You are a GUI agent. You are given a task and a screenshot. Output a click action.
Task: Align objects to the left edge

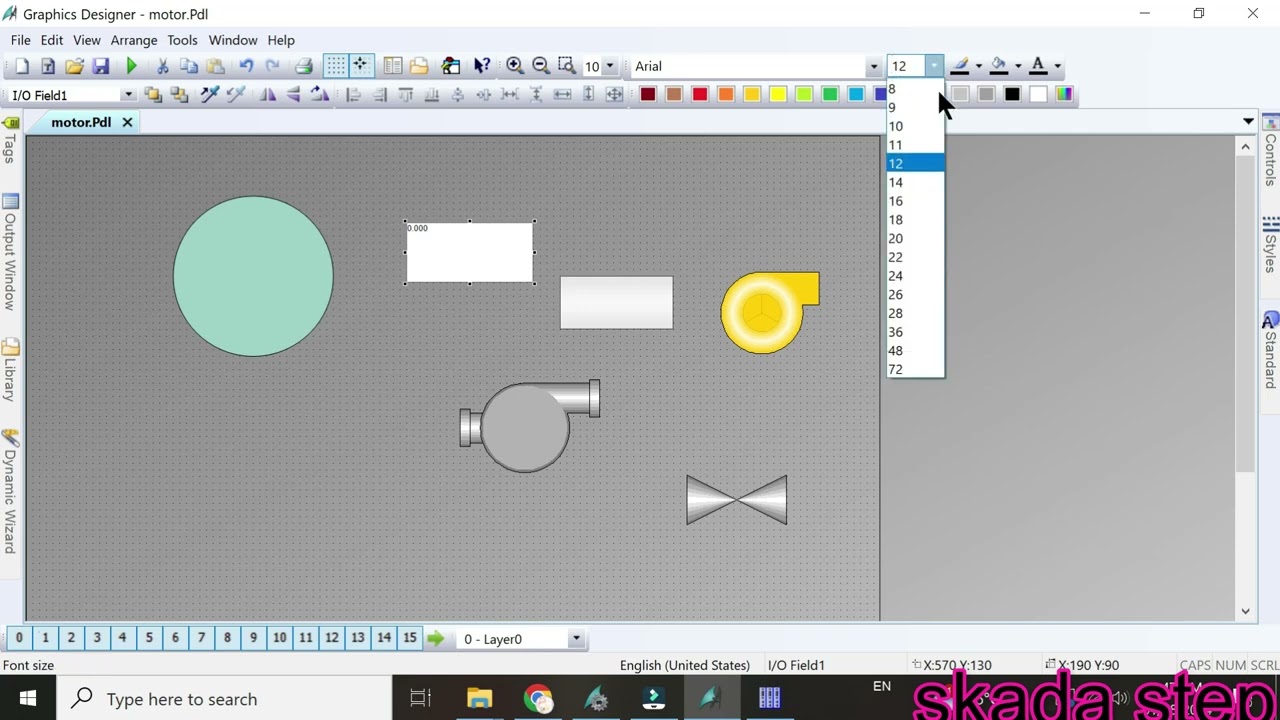click(x=353, y=94)
